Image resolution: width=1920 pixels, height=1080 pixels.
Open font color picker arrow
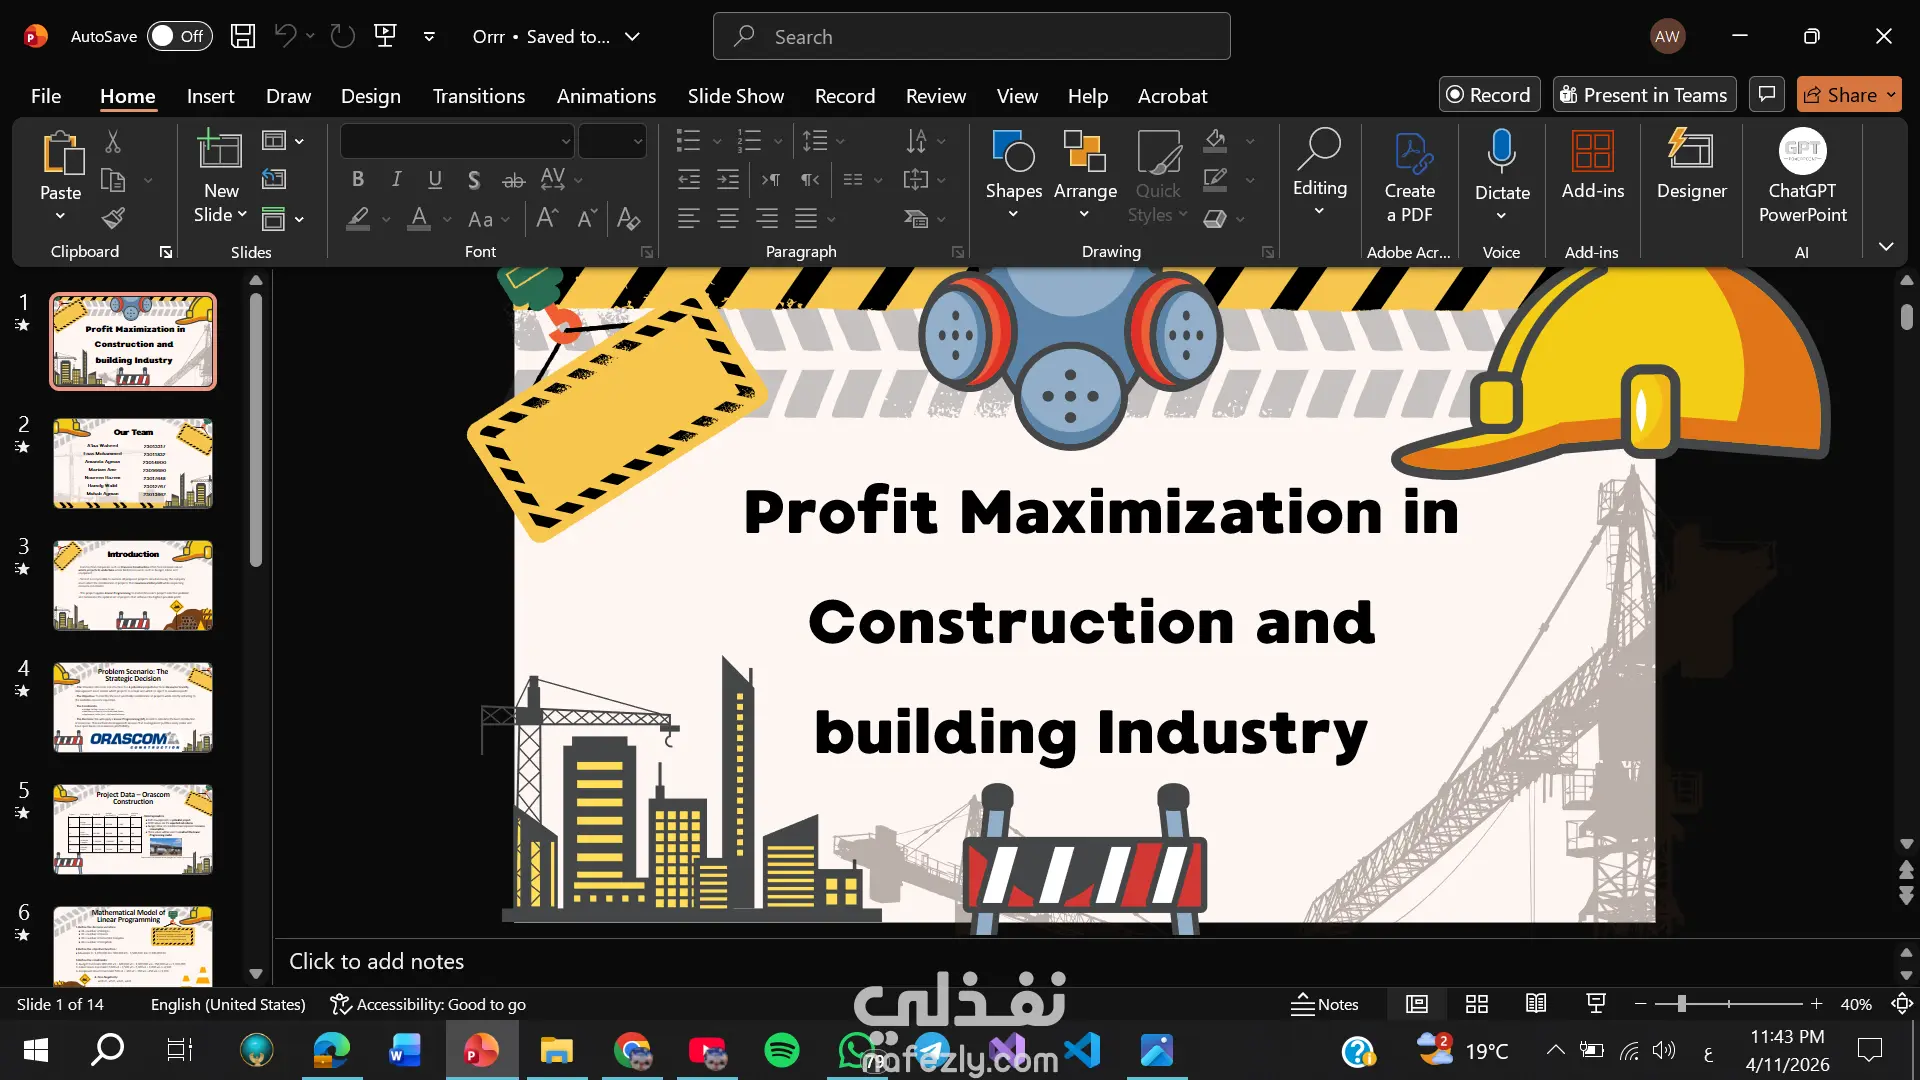(x=447, y=219)
